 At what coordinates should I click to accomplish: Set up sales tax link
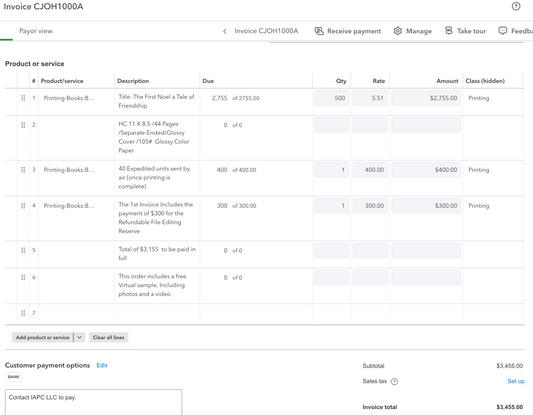[x=516, y=381]
